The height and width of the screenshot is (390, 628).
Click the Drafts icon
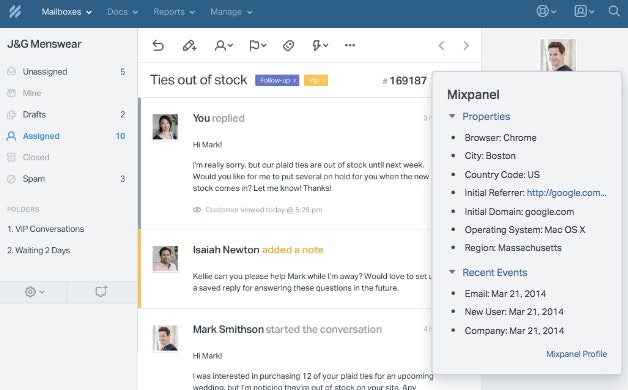[11, 115]
